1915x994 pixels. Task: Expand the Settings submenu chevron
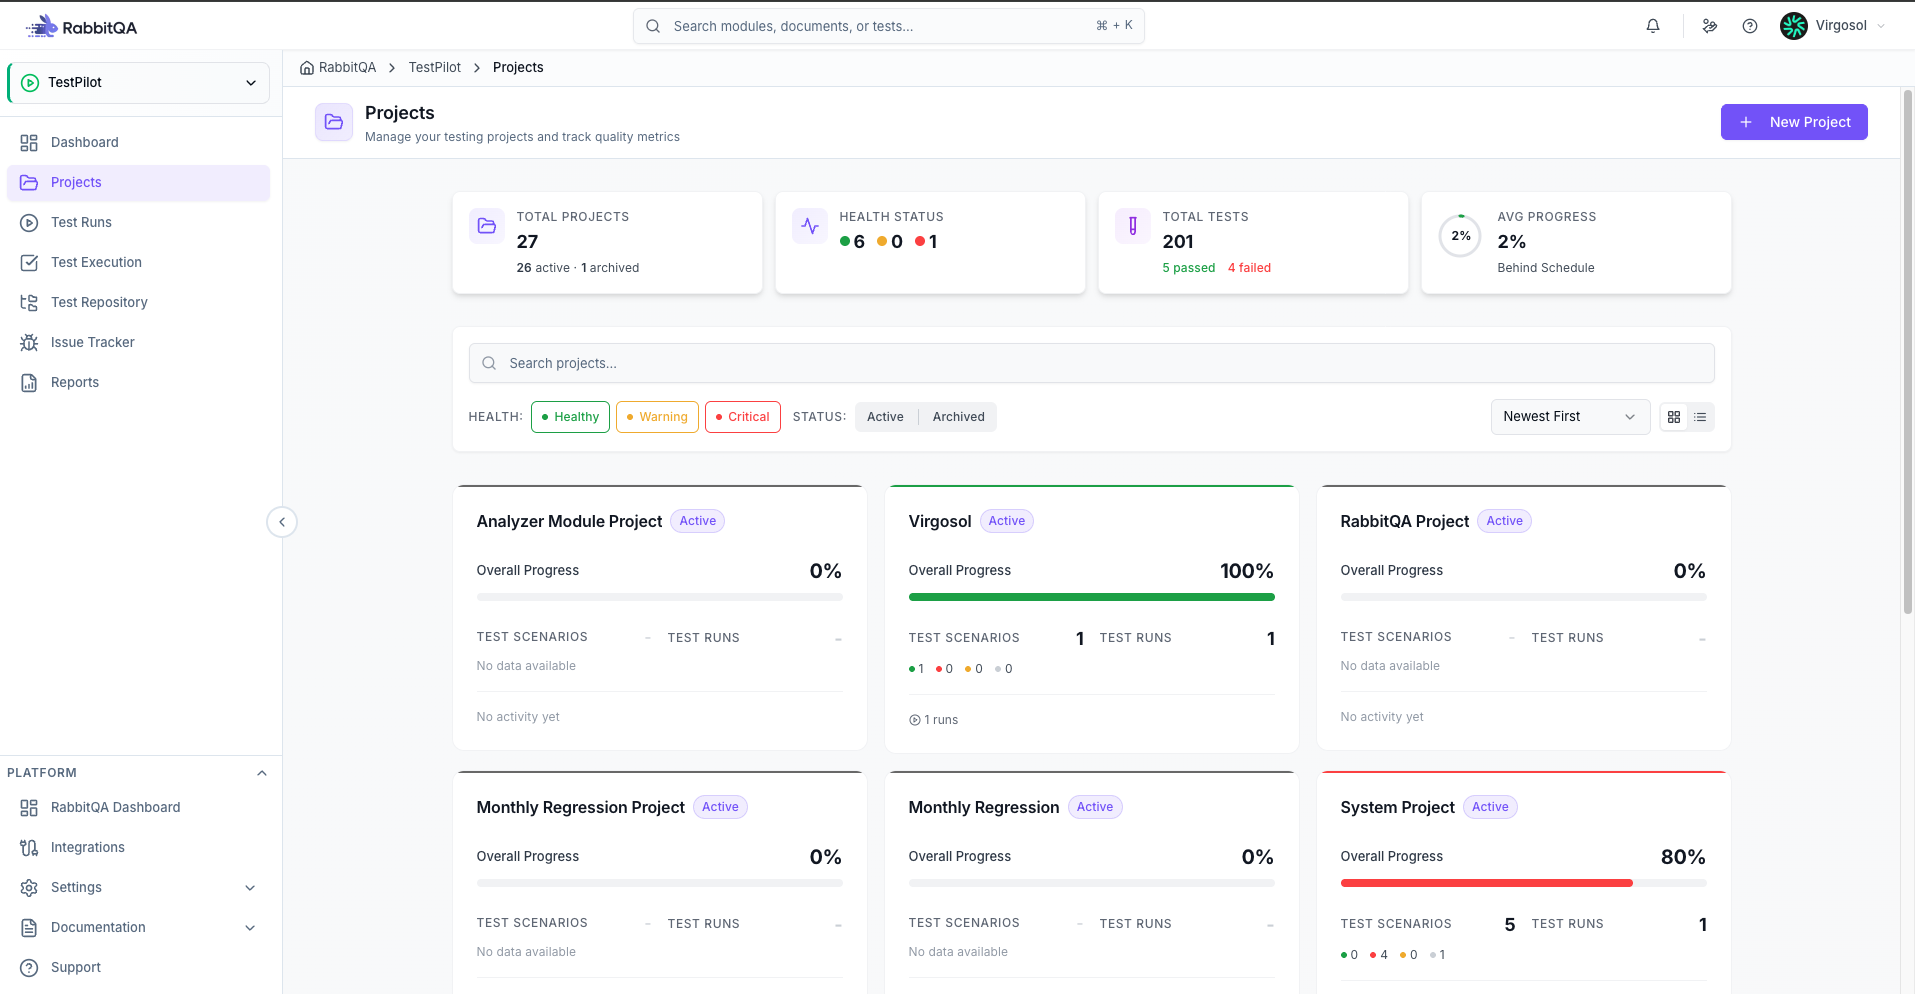click(x=250, y=887)
